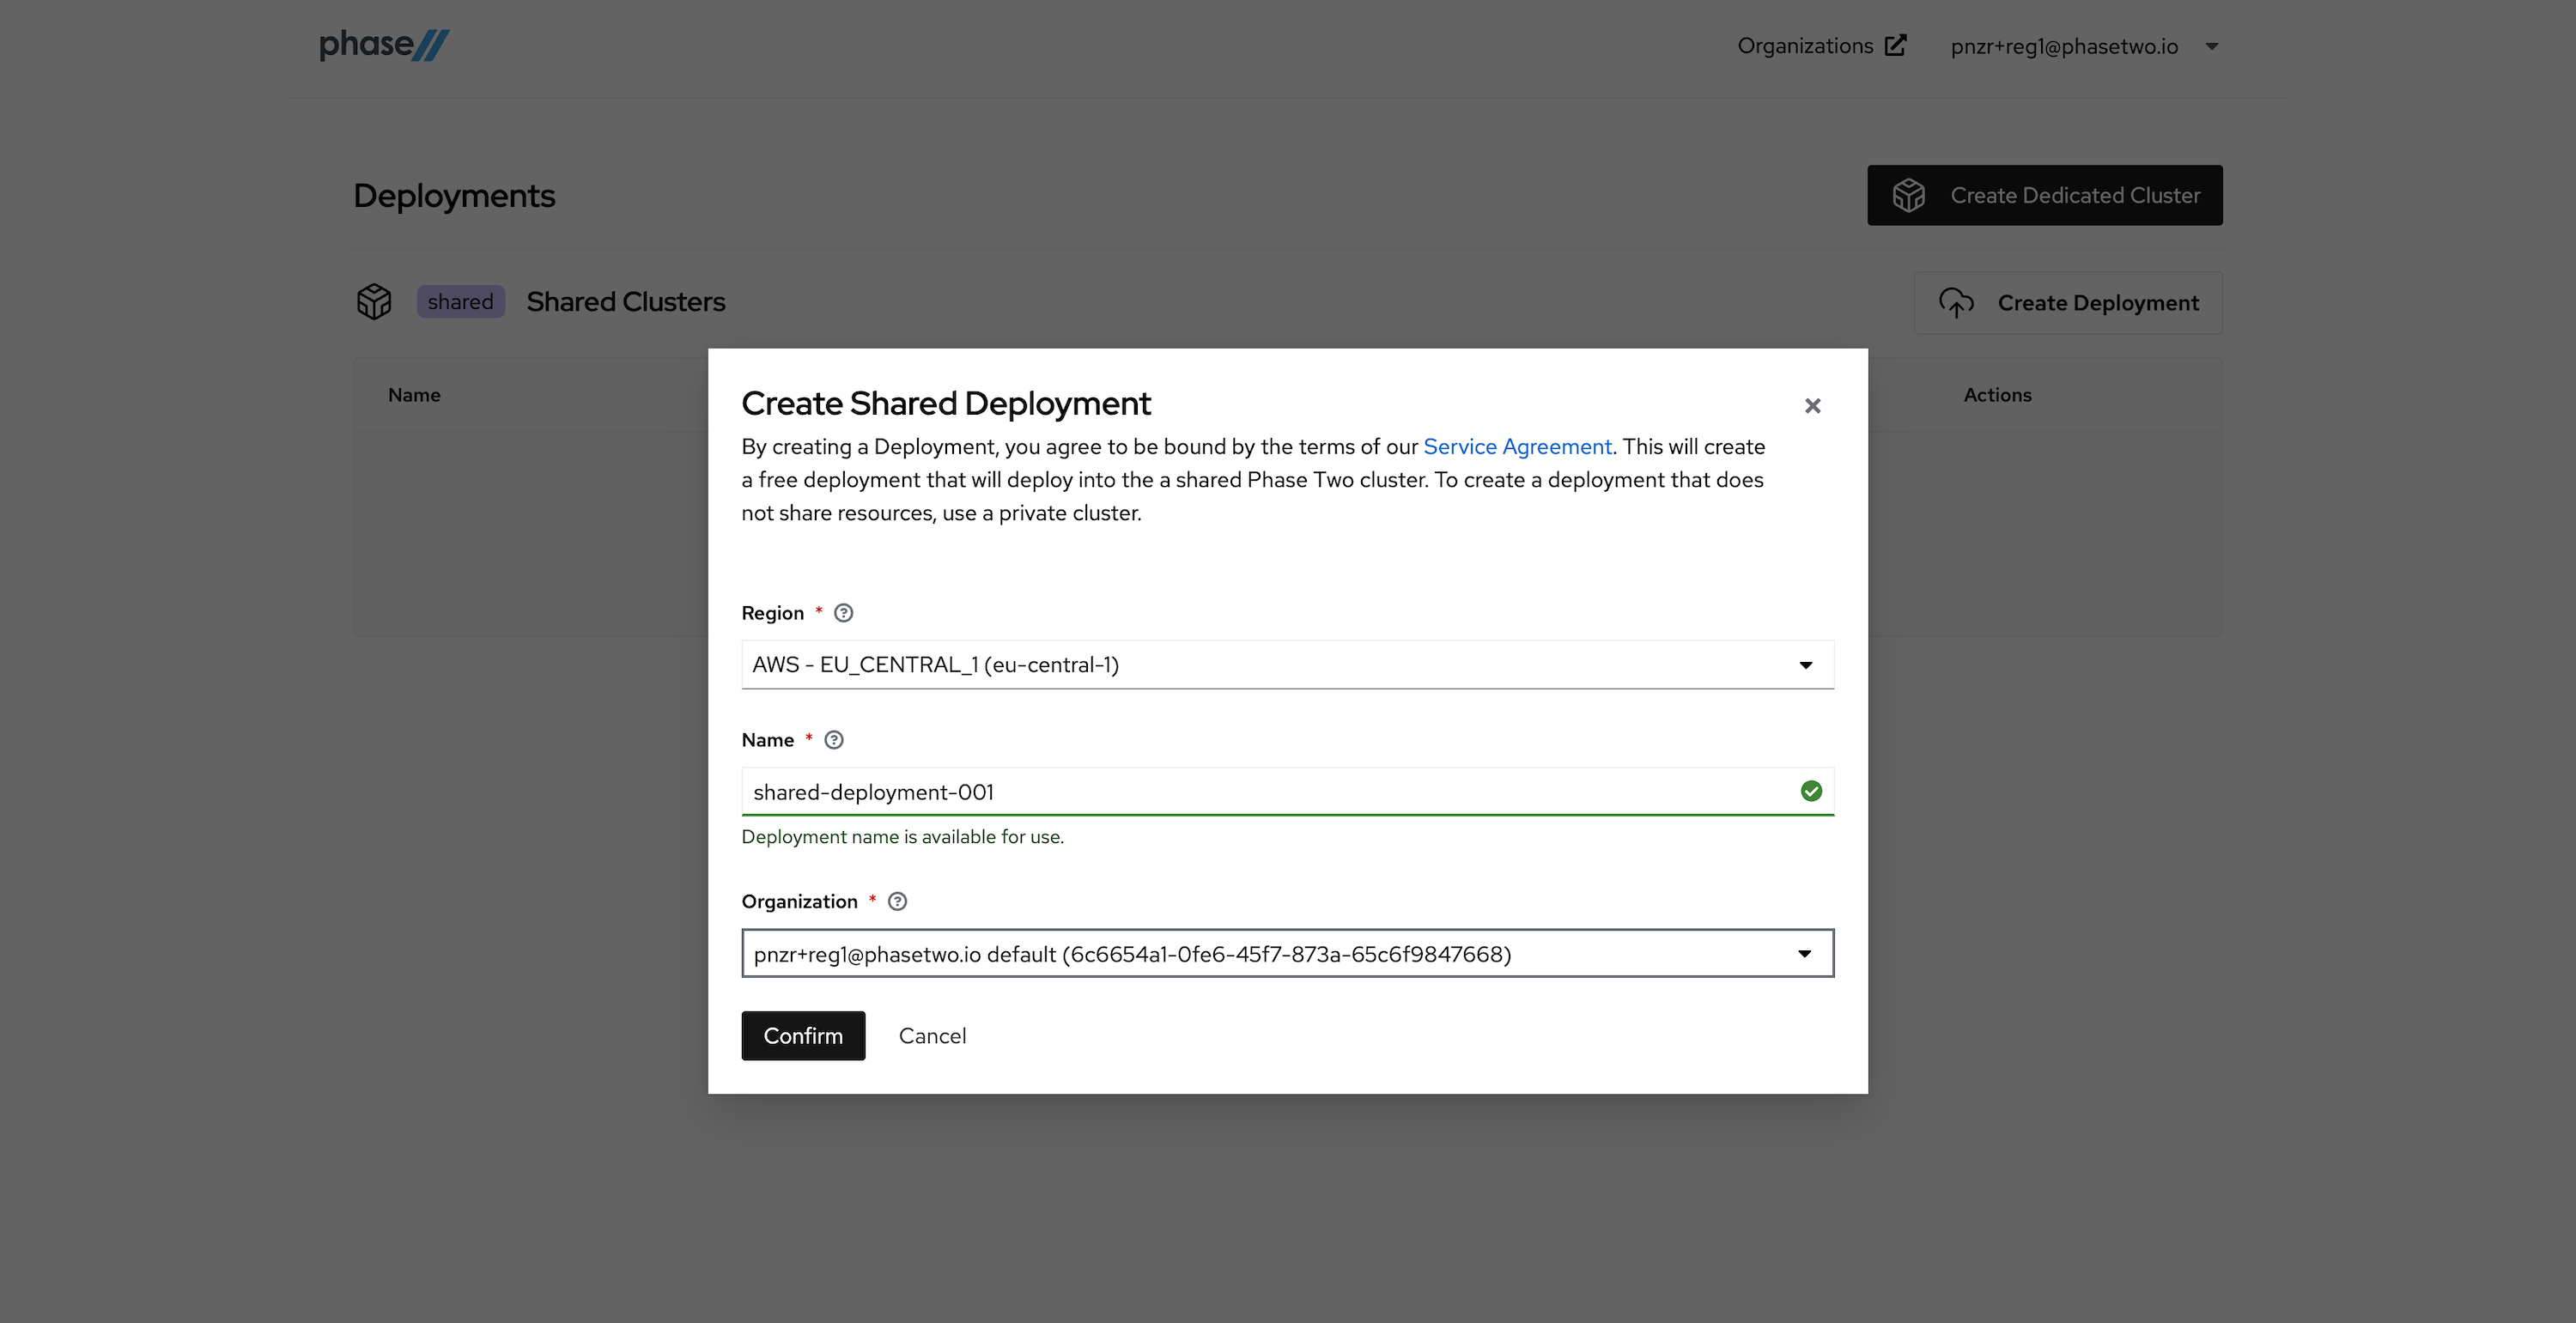Viewport: 2576px width, 1323px height.
Task: Click Cancel to dismiss the dialog
Action: pyautogui.click(x=932, y=1035)
